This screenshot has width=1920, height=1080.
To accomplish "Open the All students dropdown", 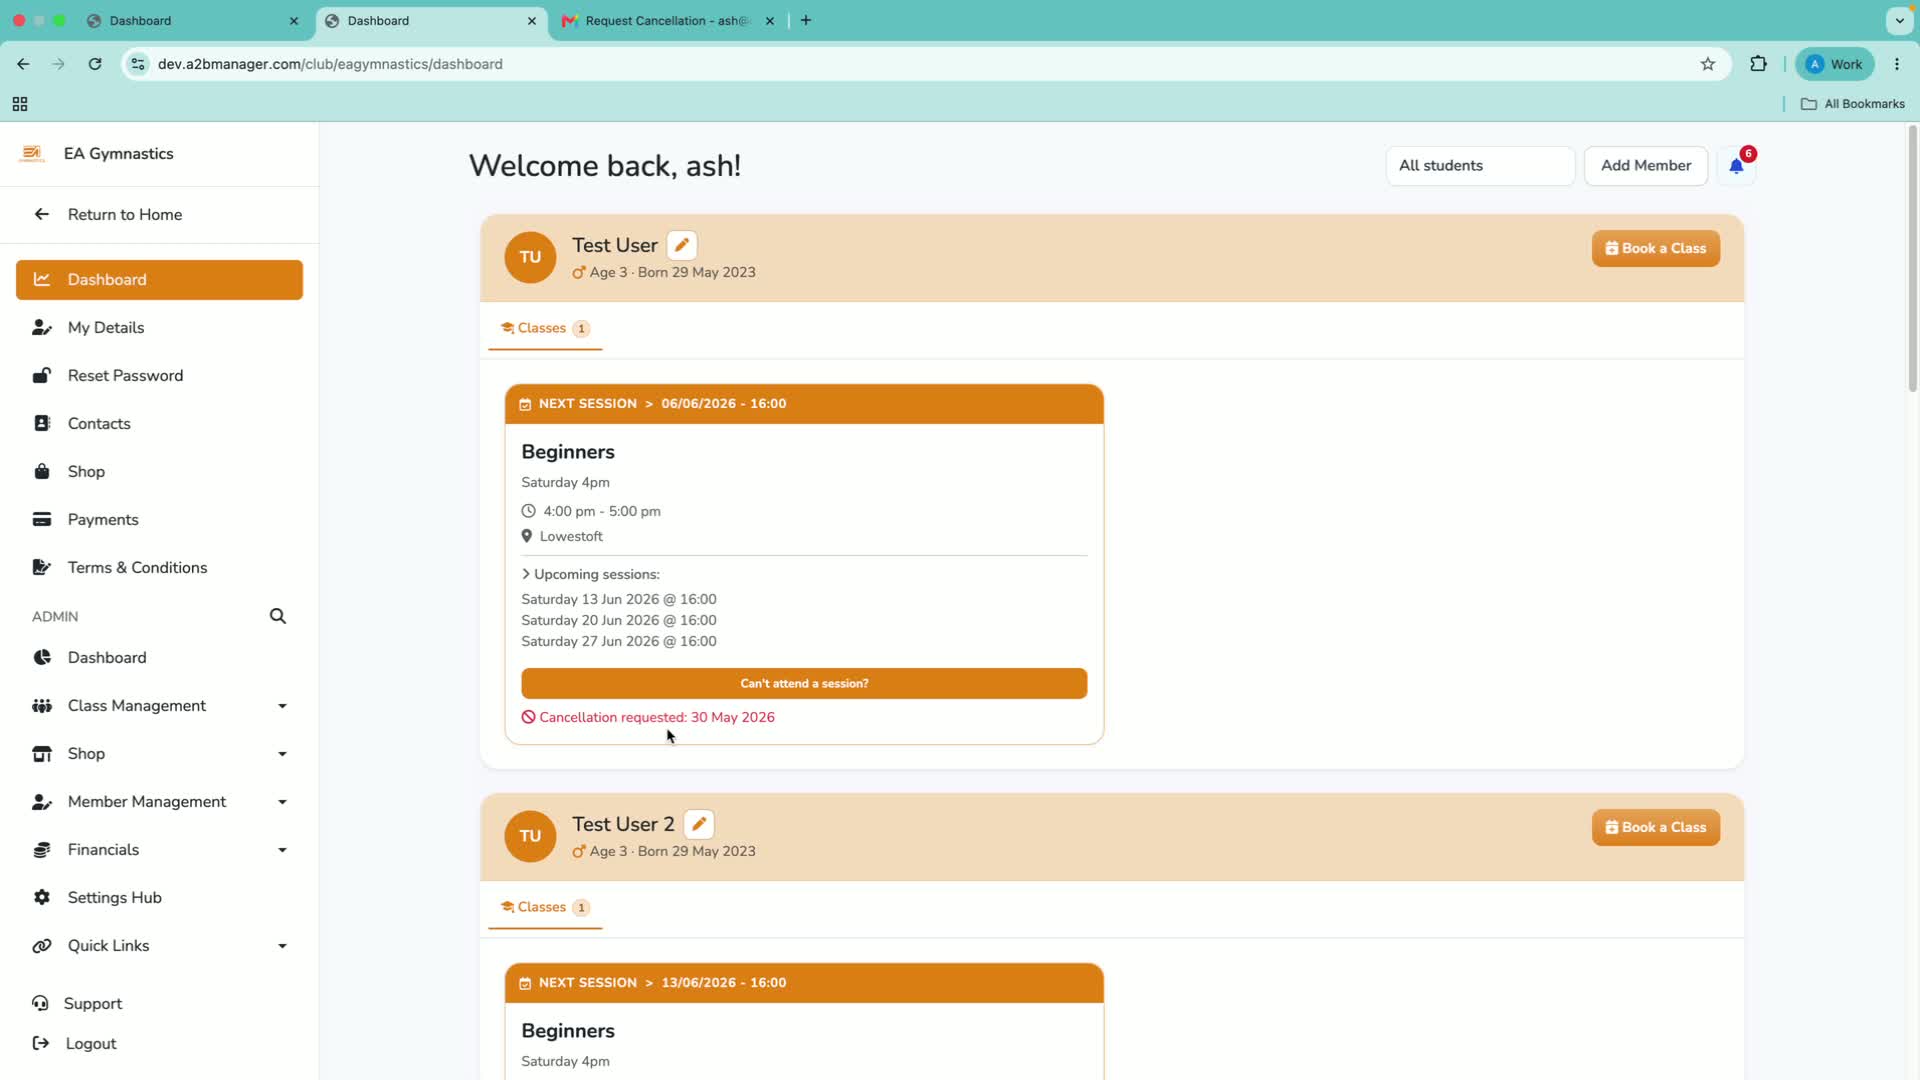I will [1480, 166].
